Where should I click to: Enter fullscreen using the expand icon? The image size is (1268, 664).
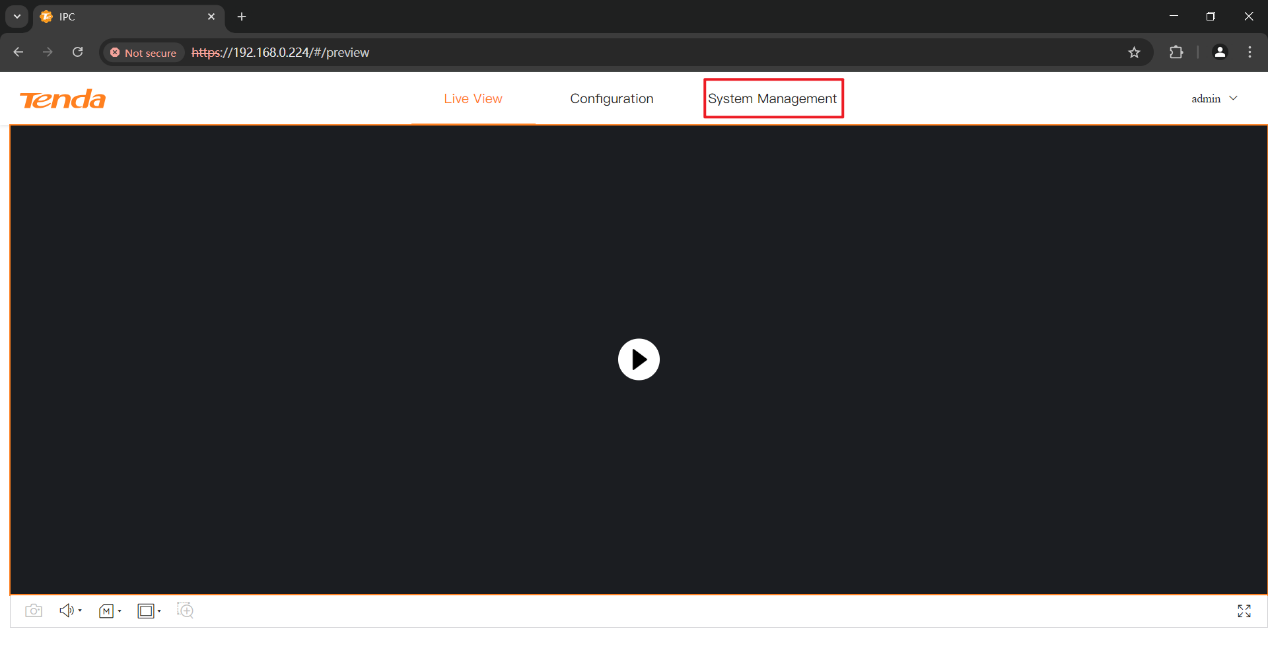[1244, 611]
